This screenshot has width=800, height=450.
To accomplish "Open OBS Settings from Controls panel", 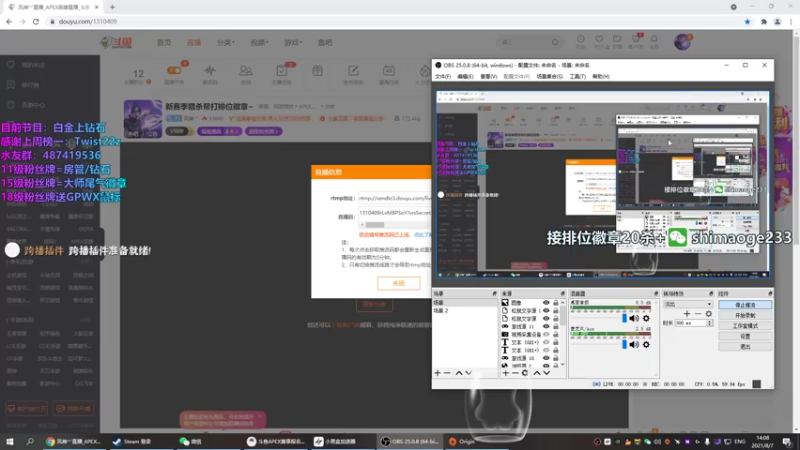I will click(x=745, y=336).
